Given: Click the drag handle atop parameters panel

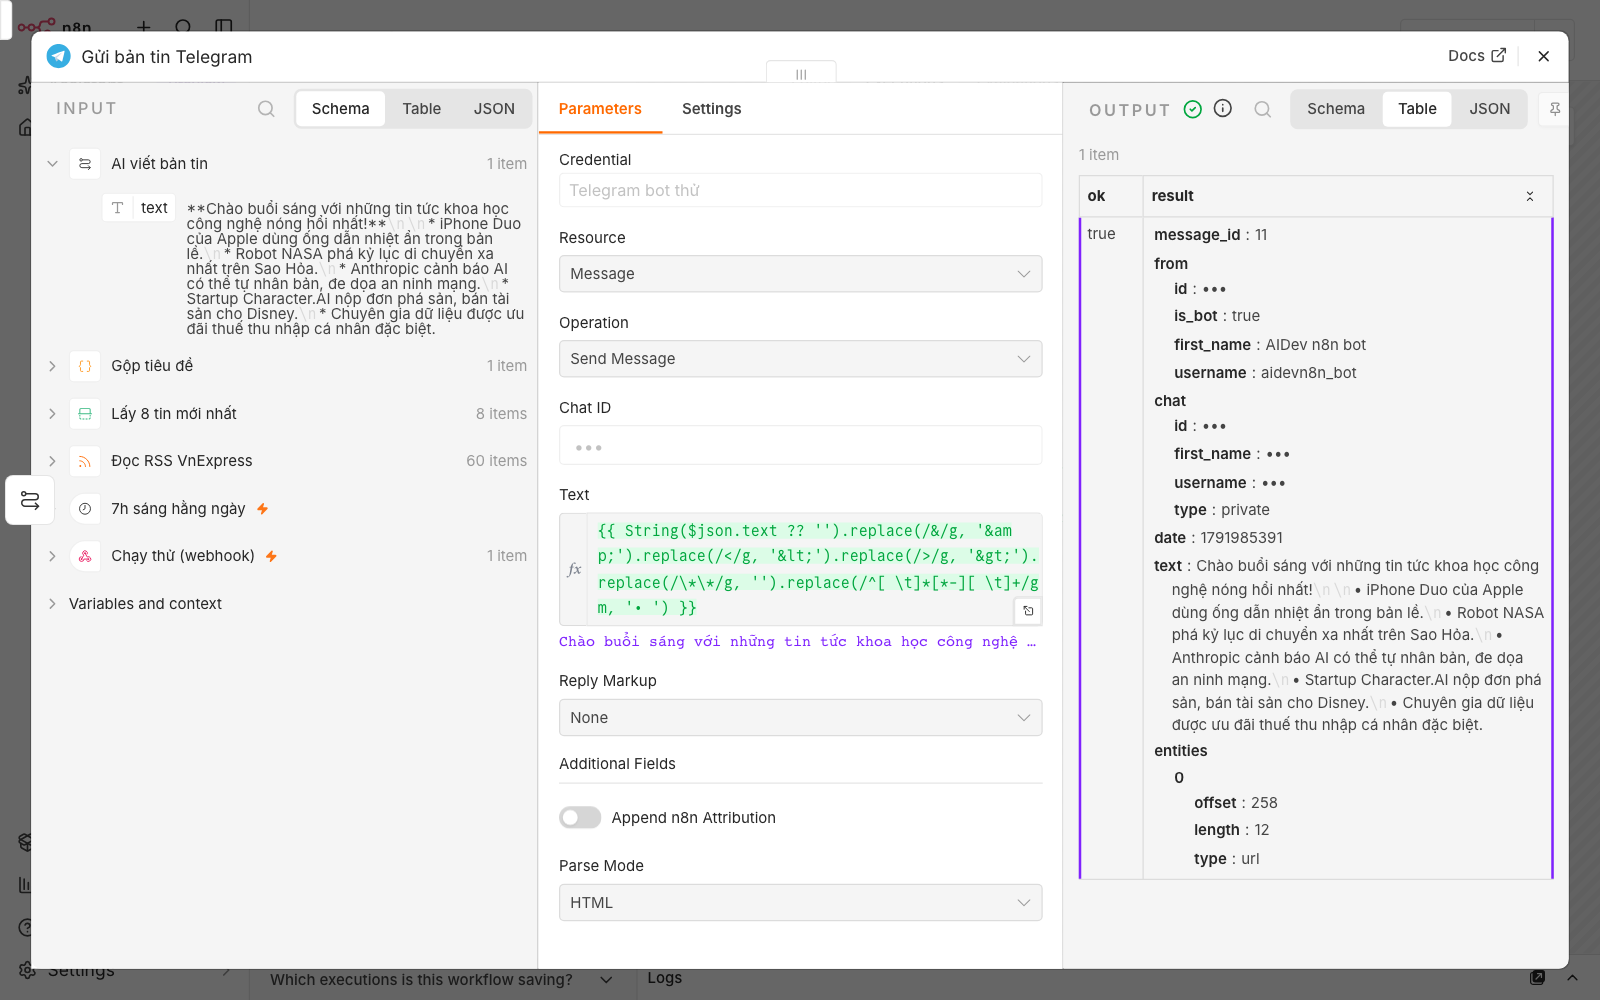Looking at the screenshot, I should 801,73.
